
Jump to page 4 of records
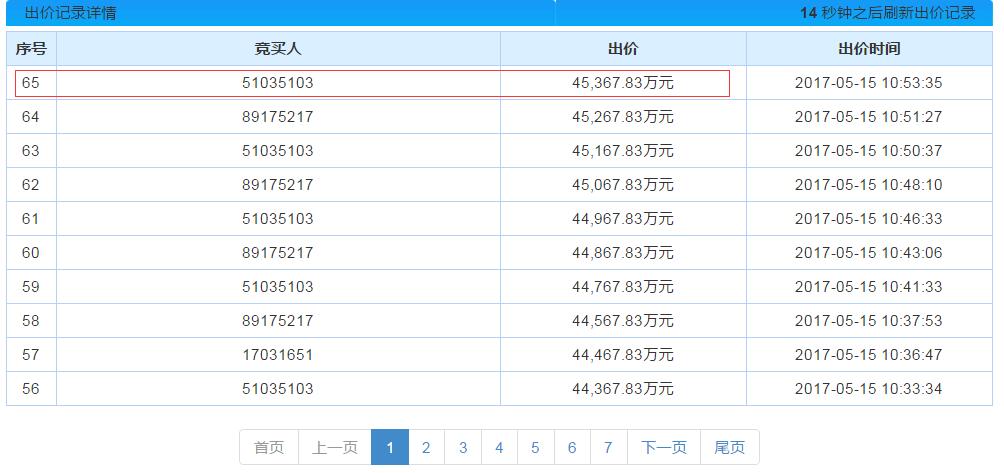pyautogui.click(x=499, y=447)
